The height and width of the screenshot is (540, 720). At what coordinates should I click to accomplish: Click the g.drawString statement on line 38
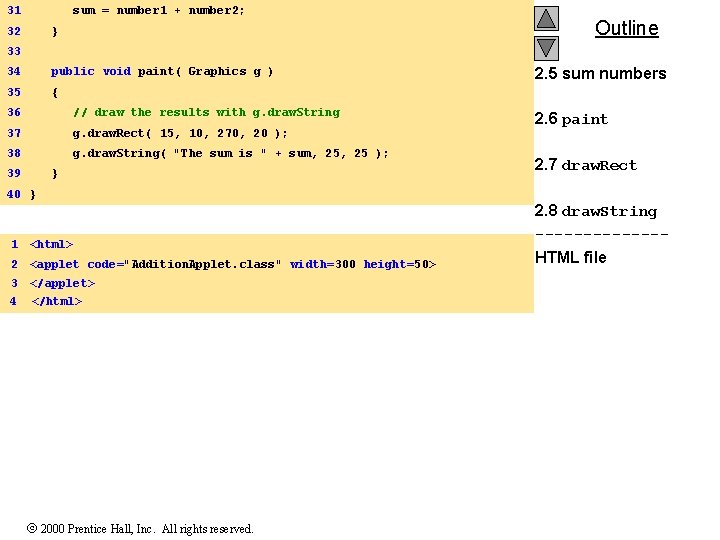pyautogui.click(x=231, y=153)
